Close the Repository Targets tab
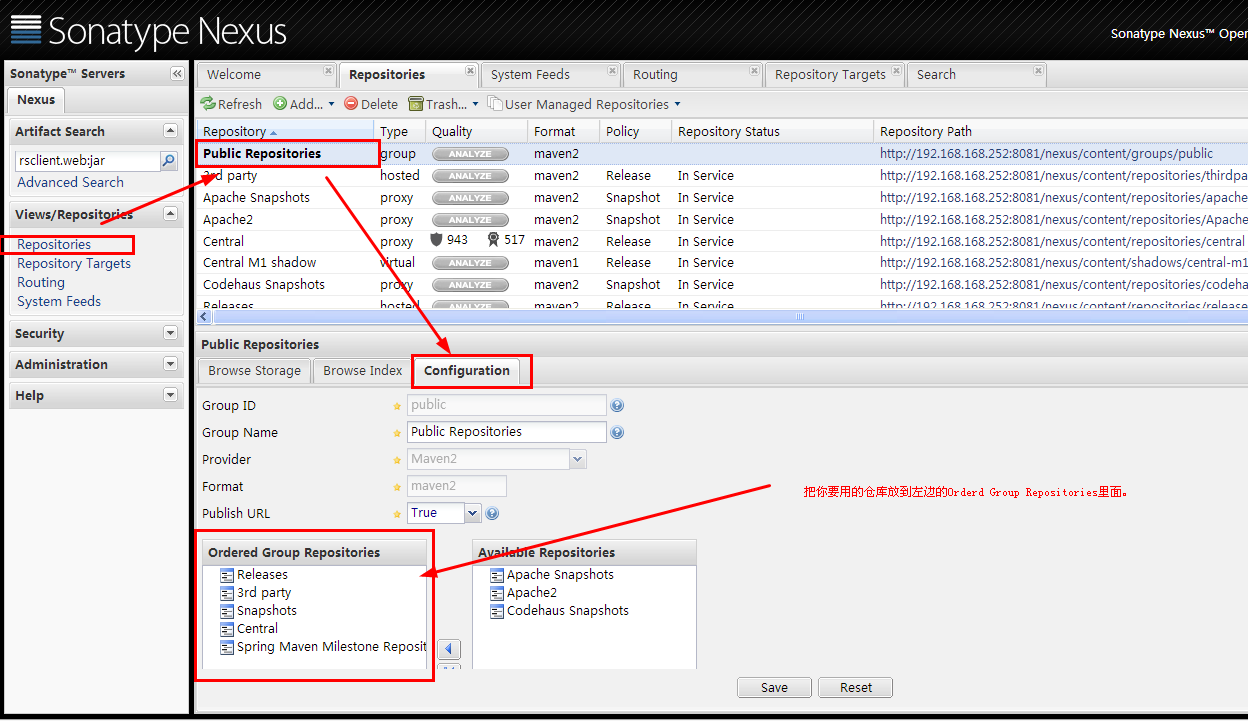 pyautogui.click(x=896, y=70)
